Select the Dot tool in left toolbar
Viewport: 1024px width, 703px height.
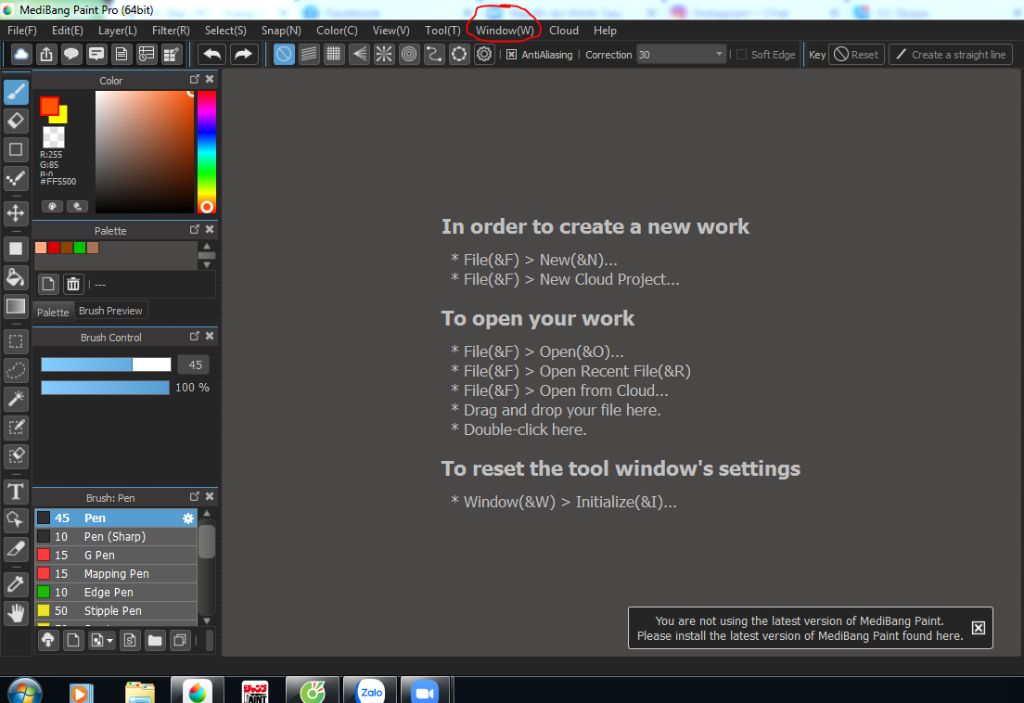tap(16, 178)
